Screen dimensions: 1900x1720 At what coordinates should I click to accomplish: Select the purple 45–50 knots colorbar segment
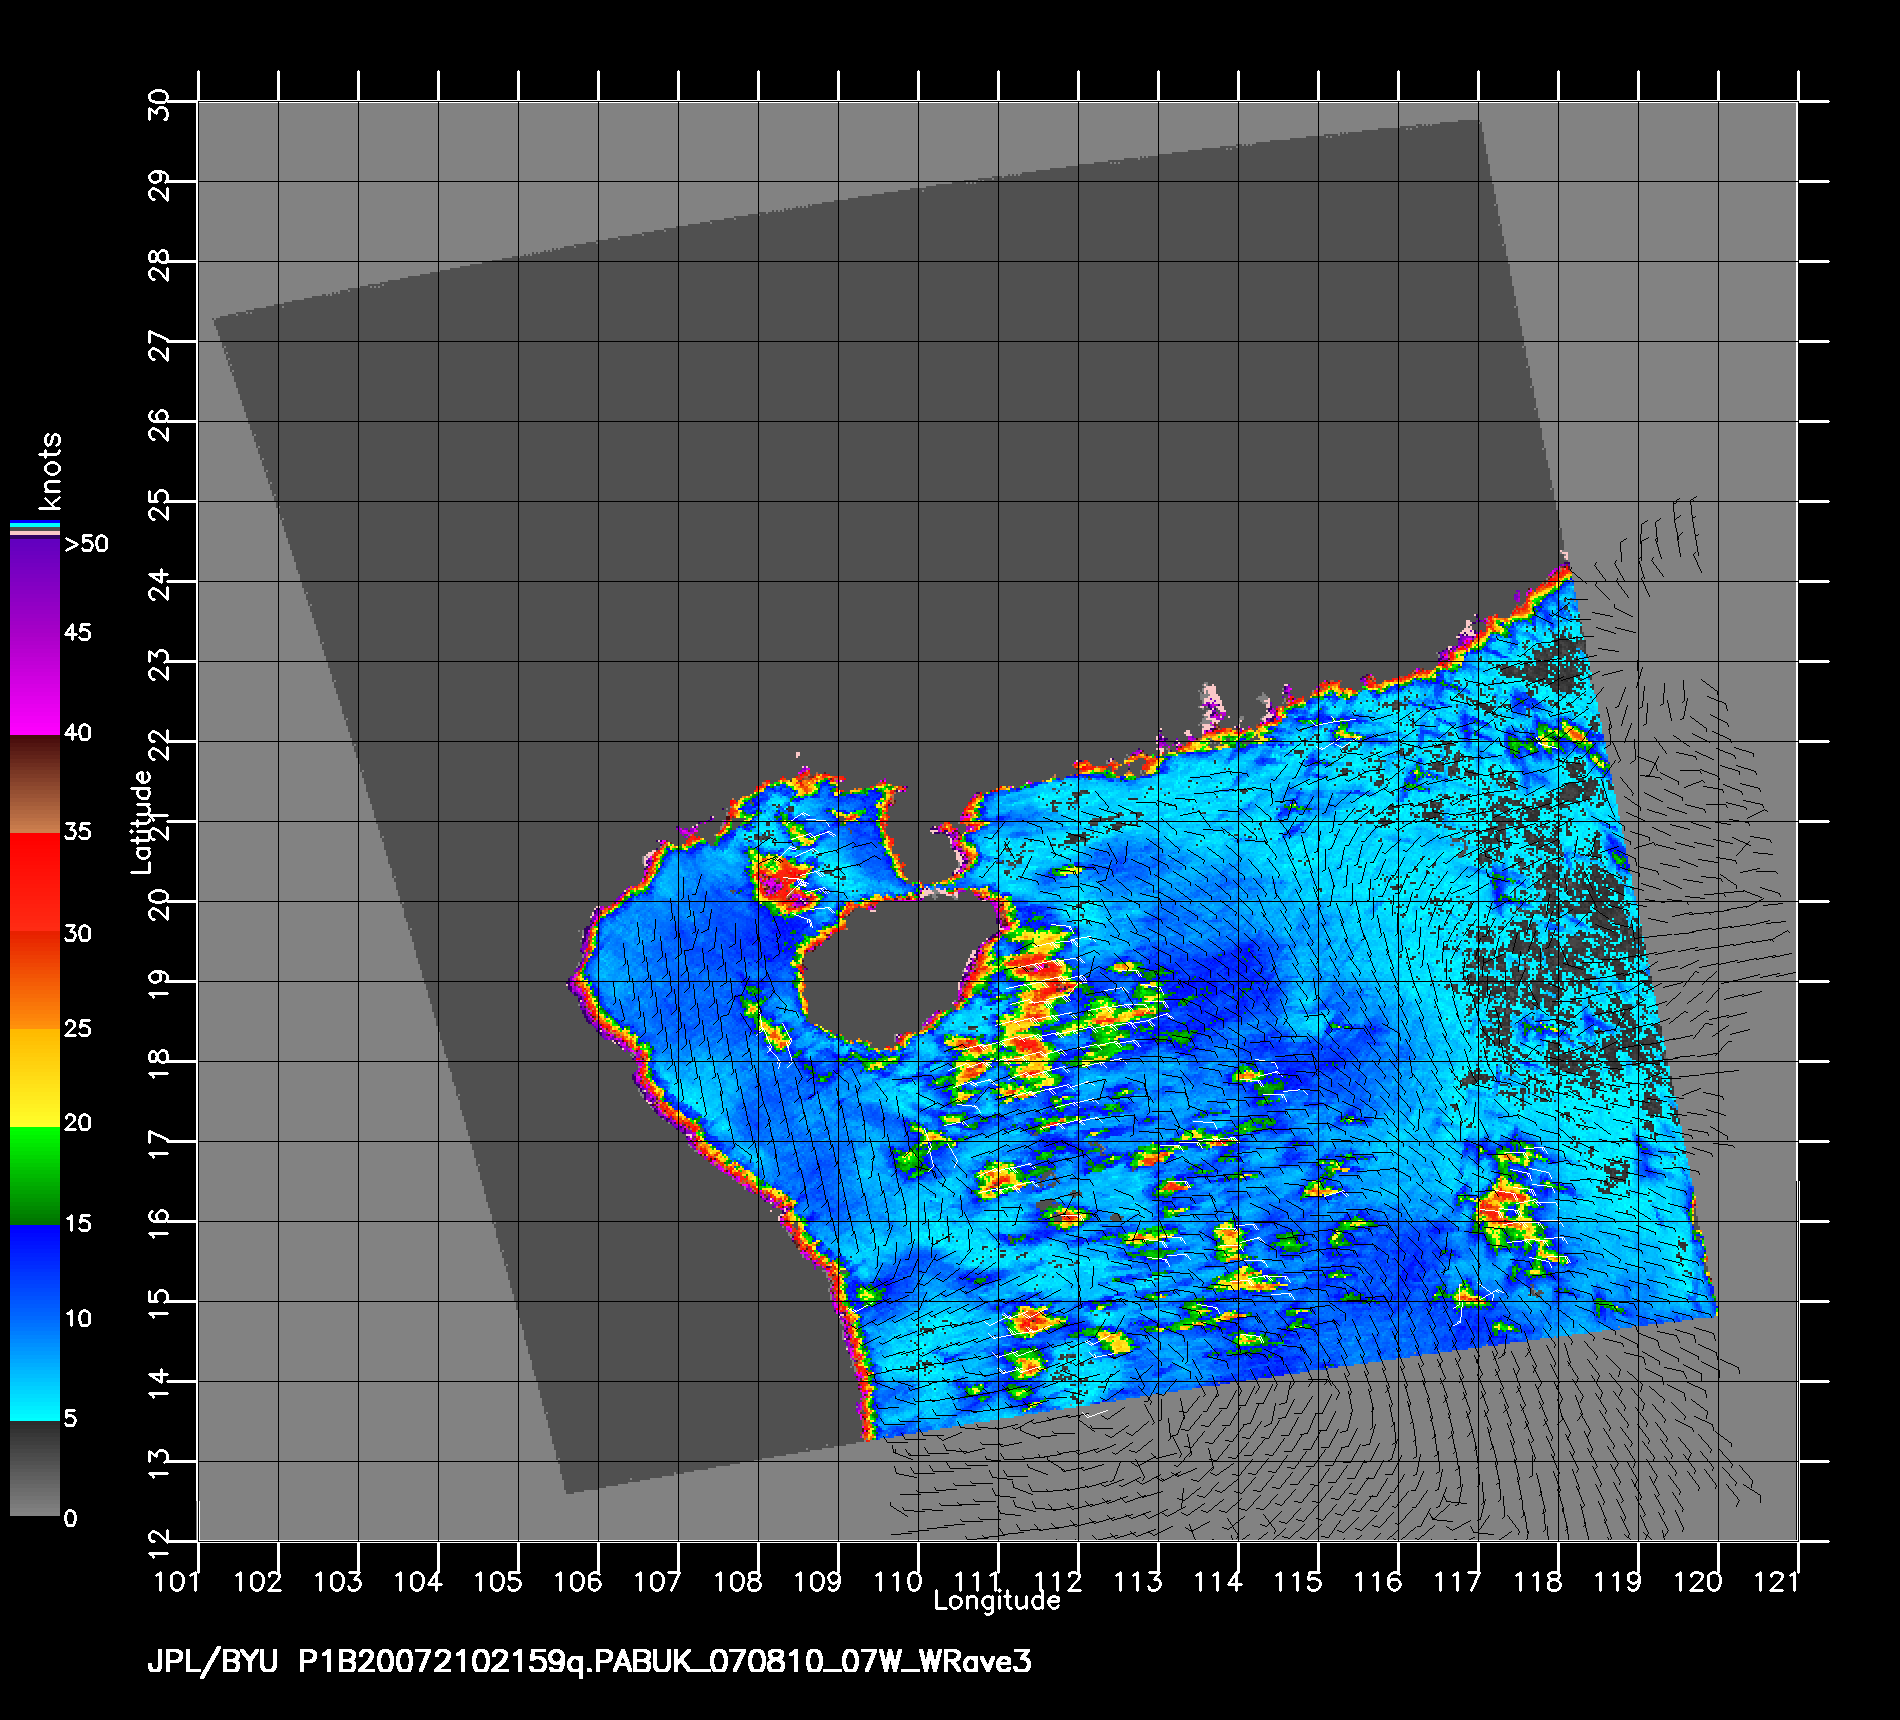[x=35, y=588]
